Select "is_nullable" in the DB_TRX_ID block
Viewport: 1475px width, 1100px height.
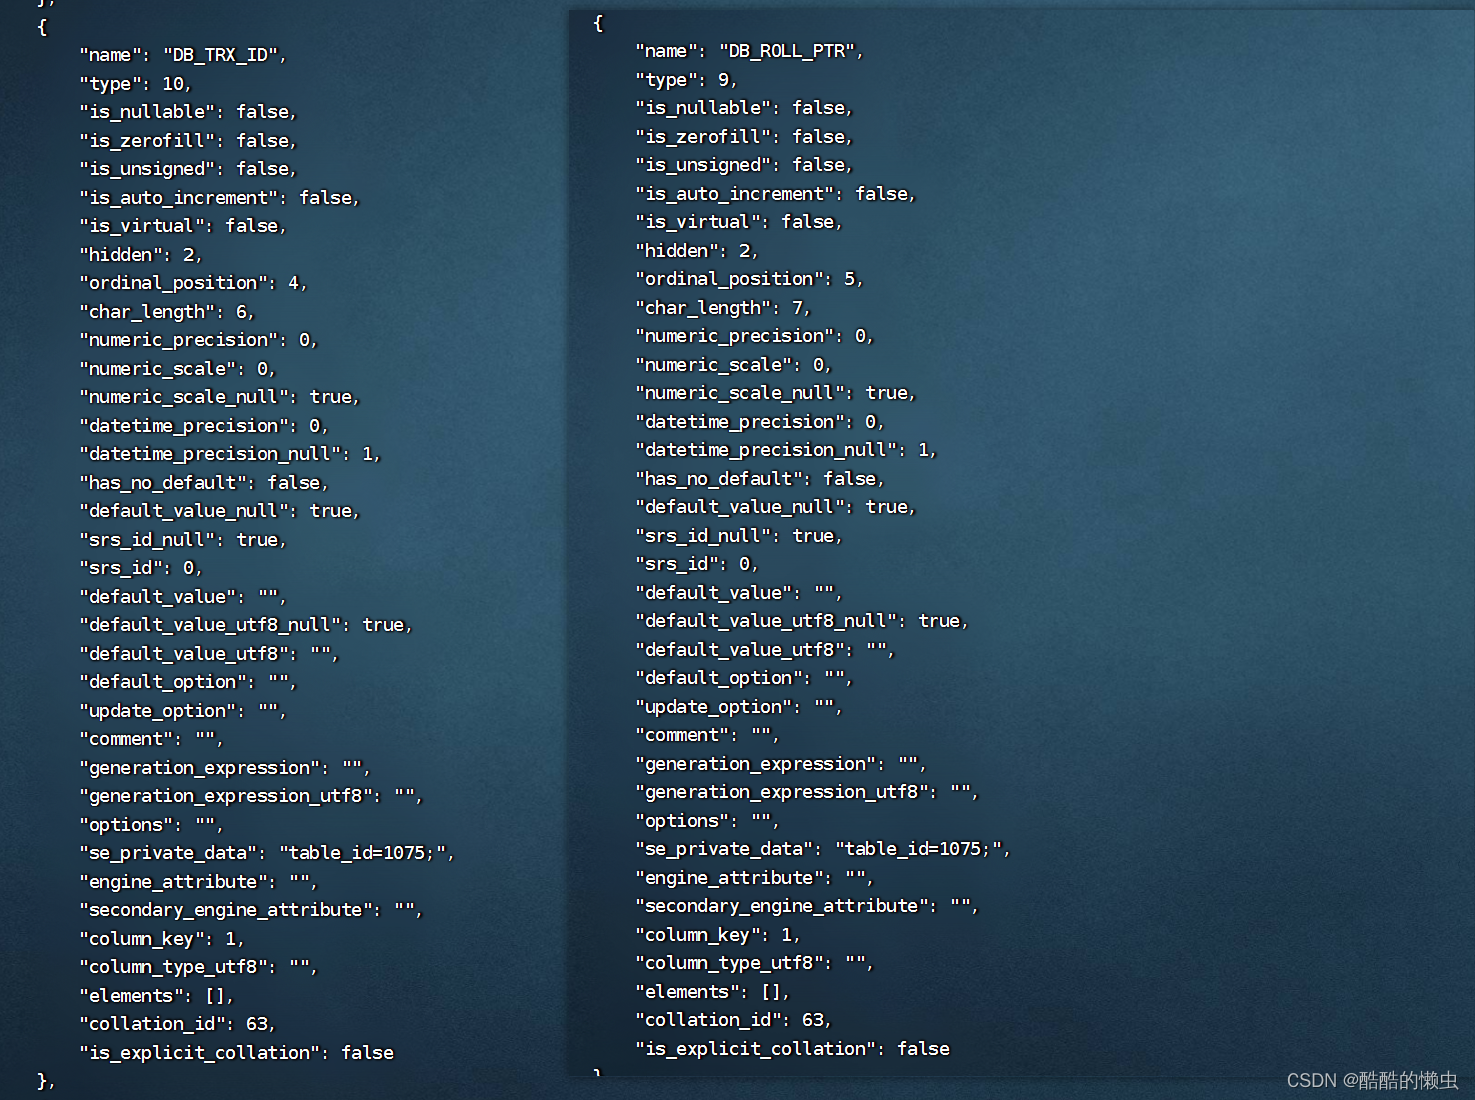click(x=188, y=112)
